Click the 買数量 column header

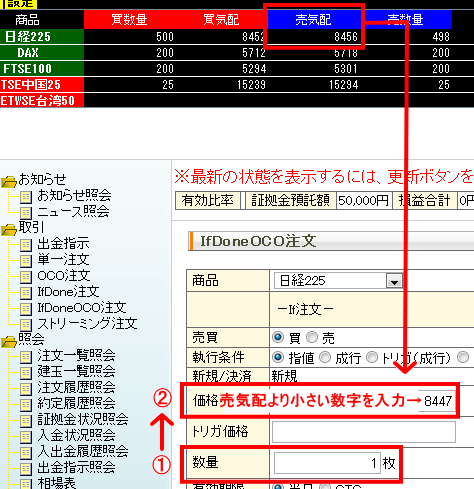(x=129, y=19)
